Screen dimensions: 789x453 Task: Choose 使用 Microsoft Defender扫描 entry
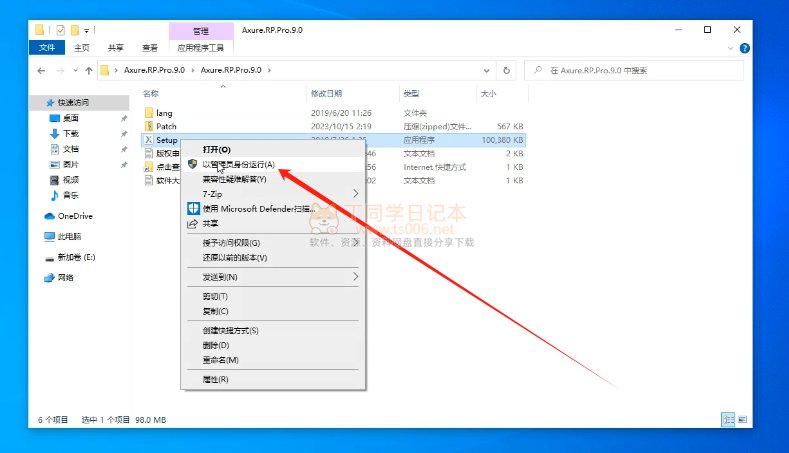click(273, 208)
